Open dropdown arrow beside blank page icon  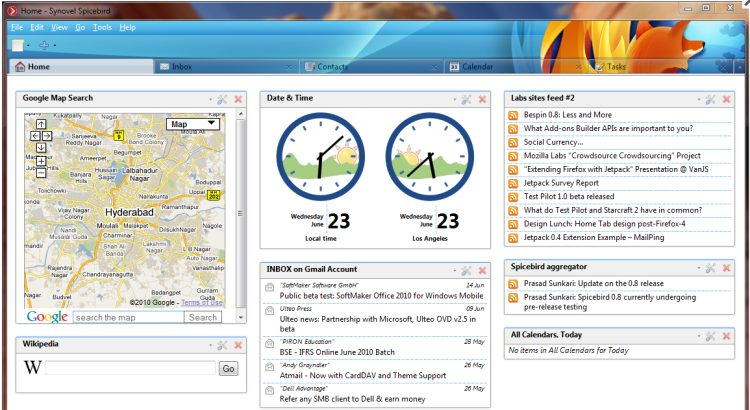coord(28,46)
